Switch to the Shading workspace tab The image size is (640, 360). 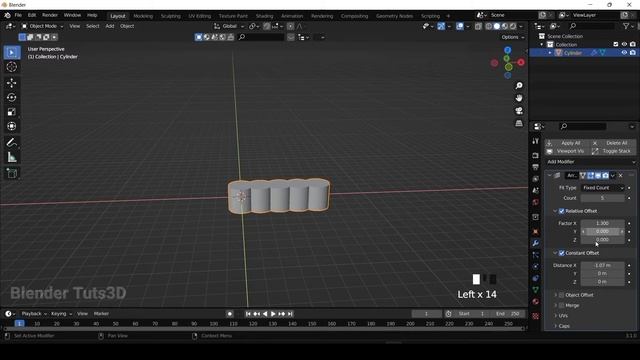pos(264,16)
